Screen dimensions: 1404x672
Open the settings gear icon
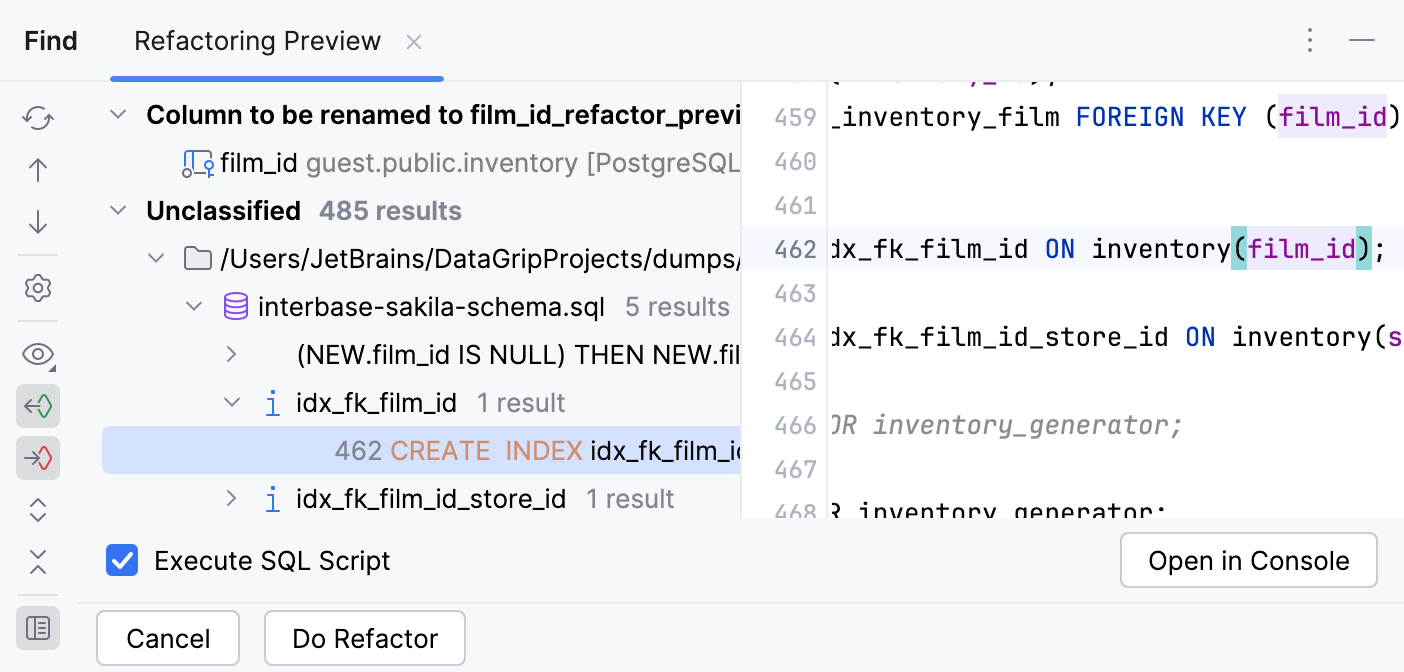click(38, 288)
